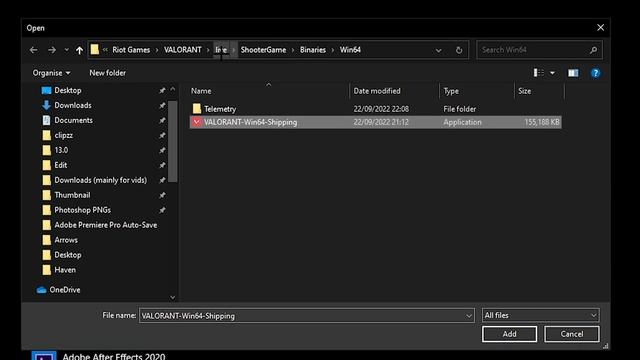This screenshot has height=360, width=640.
Task: Click the OneDrive cloud icon
Action: point(41,290)
